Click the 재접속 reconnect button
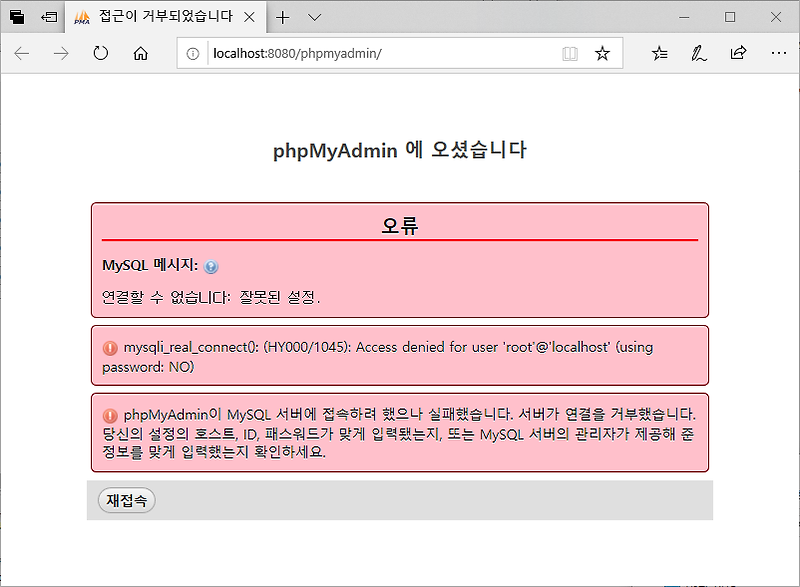Screen dimensions: 800x587 click(x=127, y=500)
